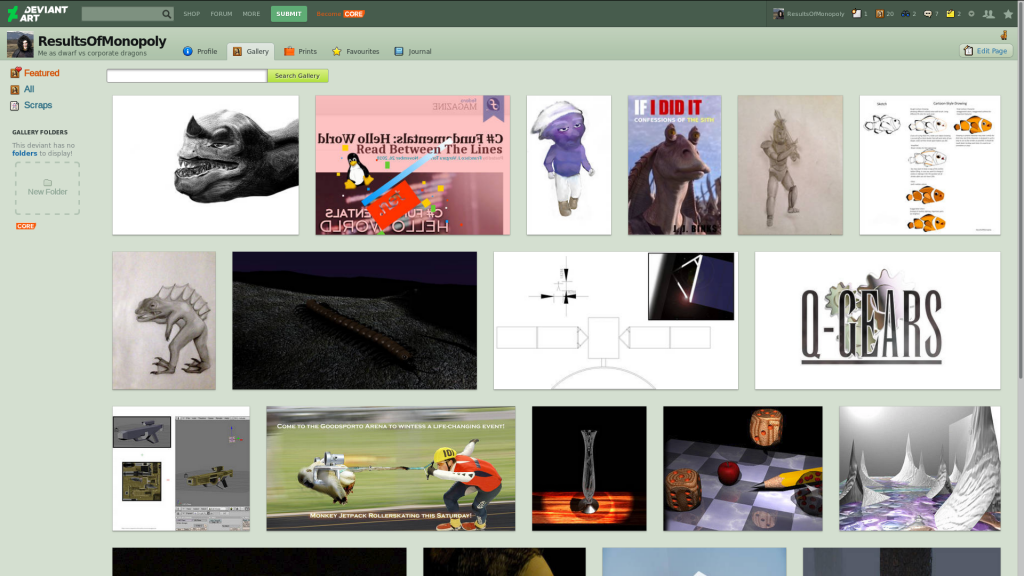Expand the round dropdown arrow beside notifications
Viewport: 1024px width, 576px height.
click(x=970, y=14)
